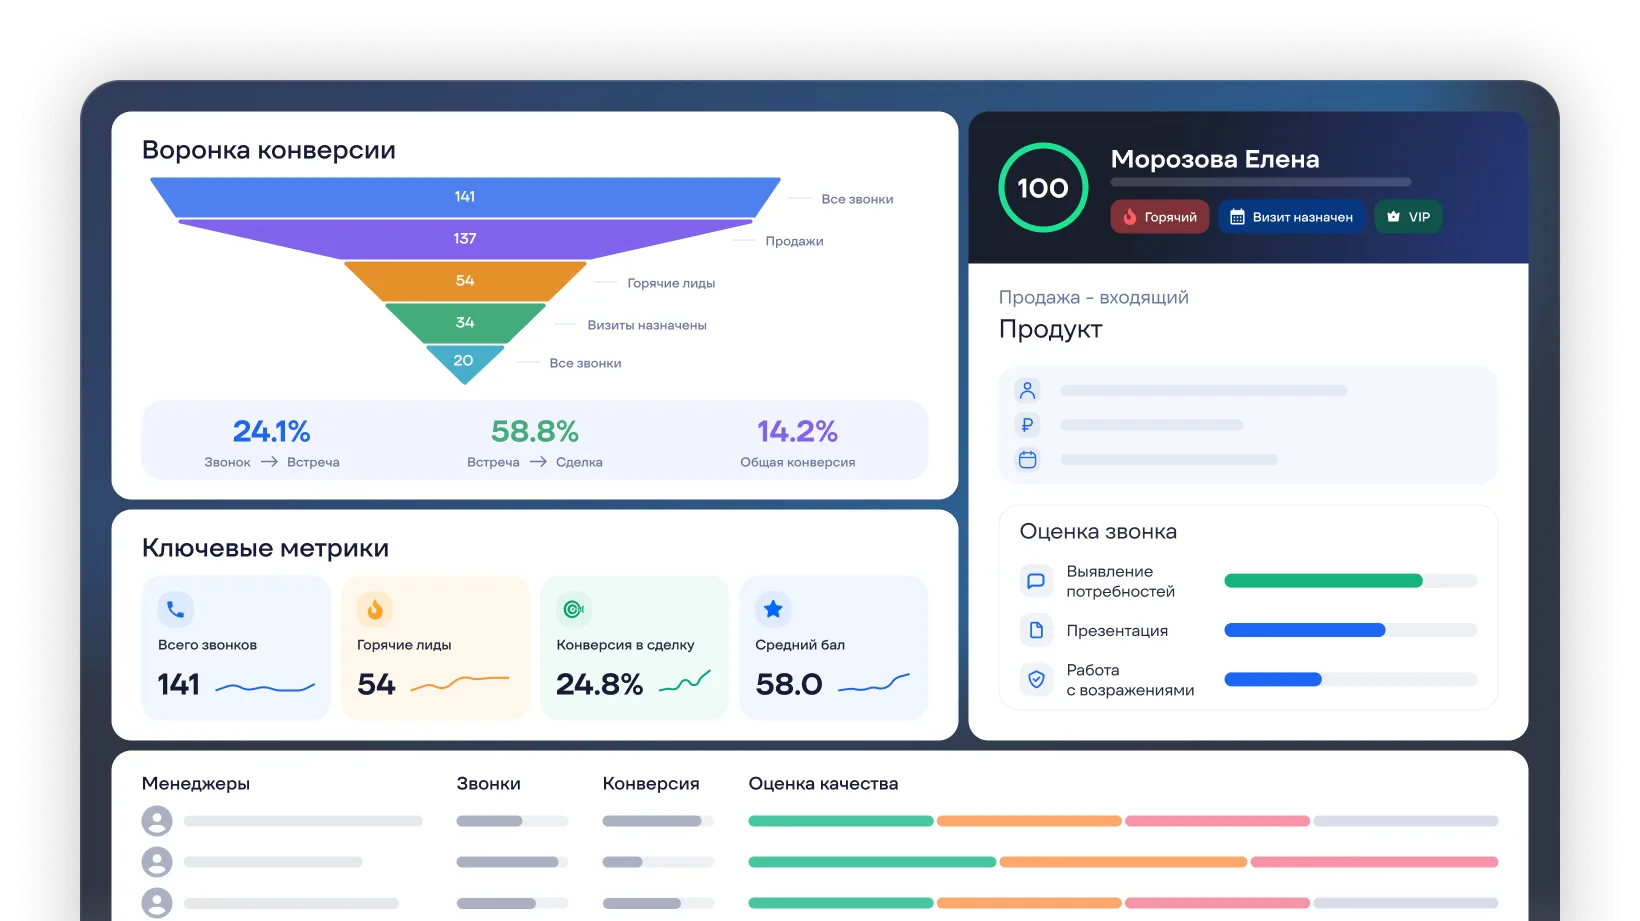Screen dimensions: 1640x921
Task: Click the blue funnel segment showing 141
Action: point(465,197)
